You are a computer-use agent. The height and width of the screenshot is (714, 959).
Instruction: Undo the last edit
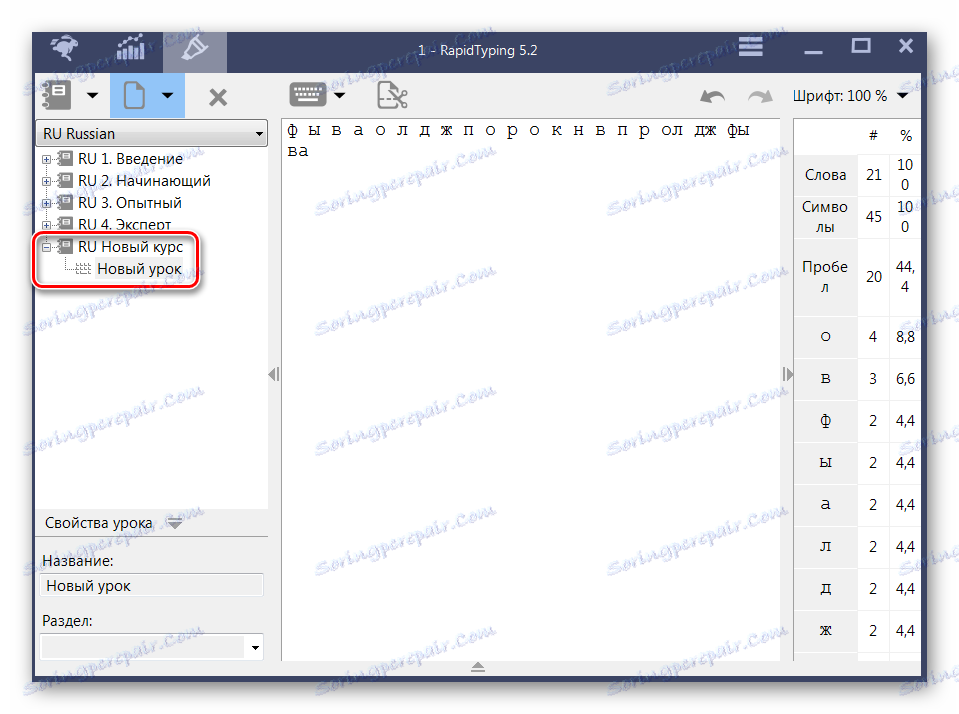pyautogui.click(x=713, y=96)
